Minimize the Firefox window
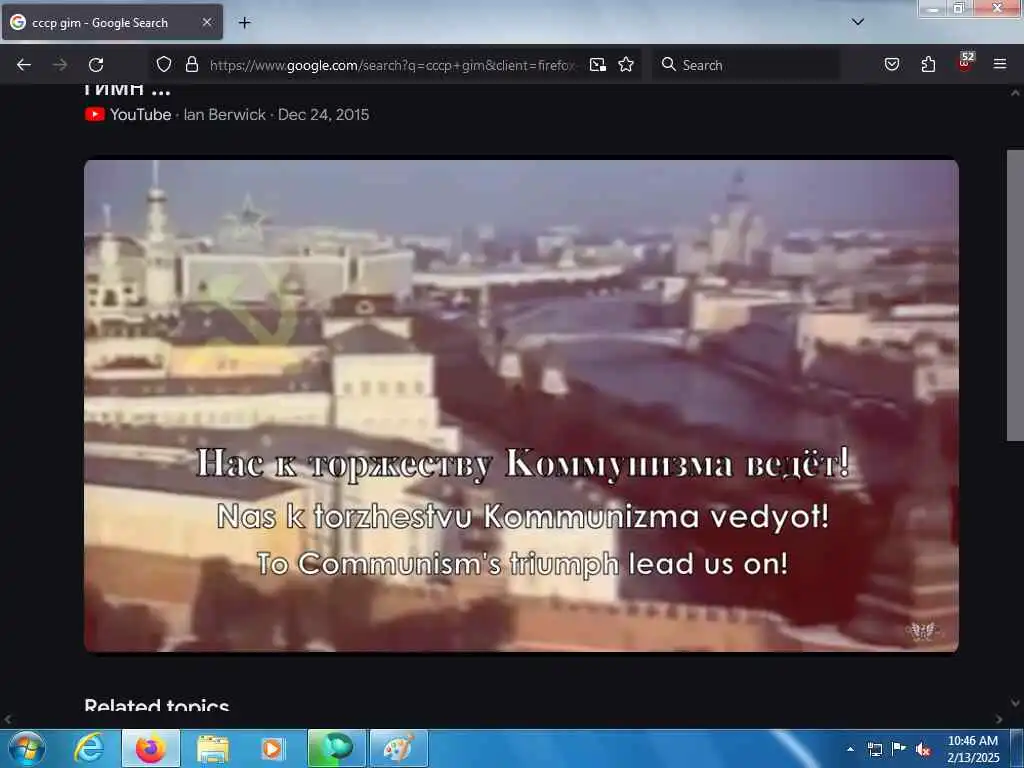Image resolution: width=1024 pixels, height=768 pixels. coord(933,8)
